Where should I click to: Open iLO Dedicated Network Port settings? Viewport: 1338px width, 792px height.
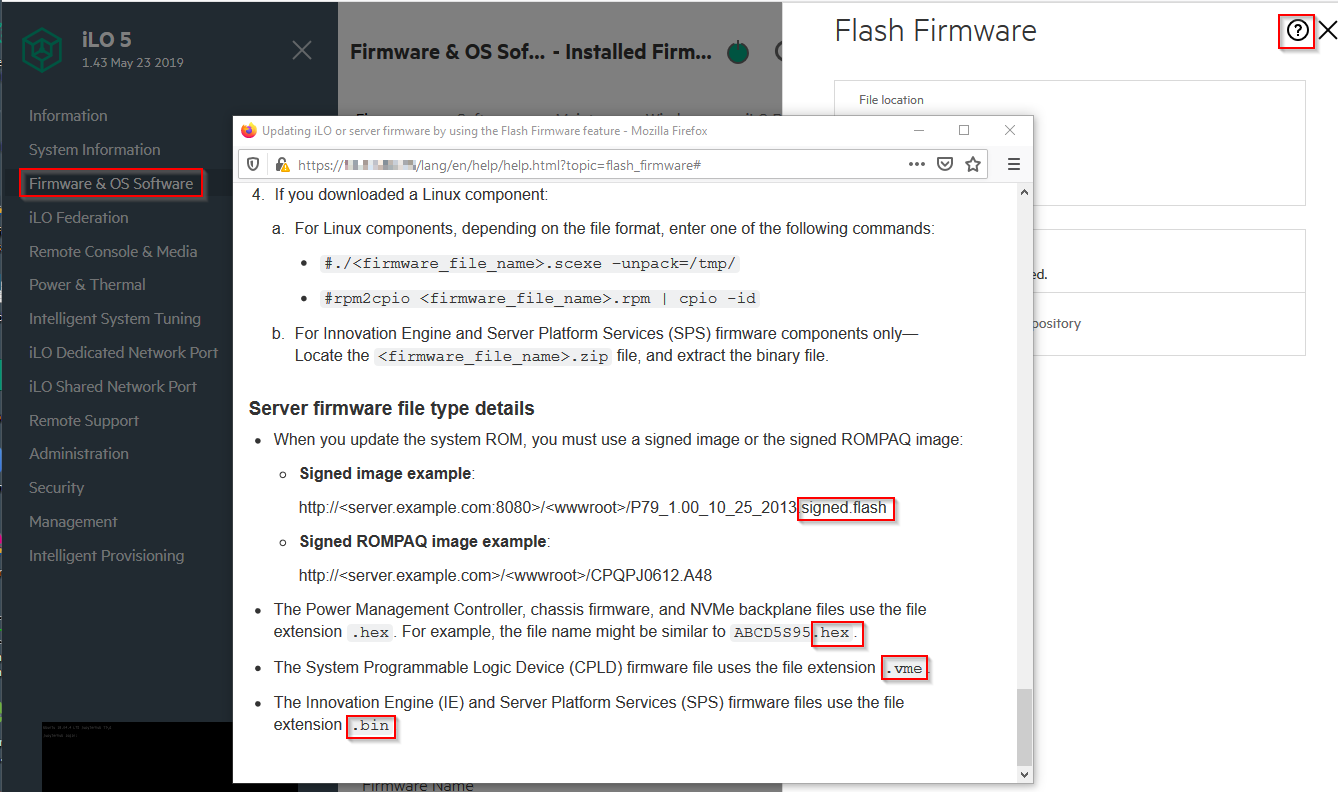coord(123,353)
